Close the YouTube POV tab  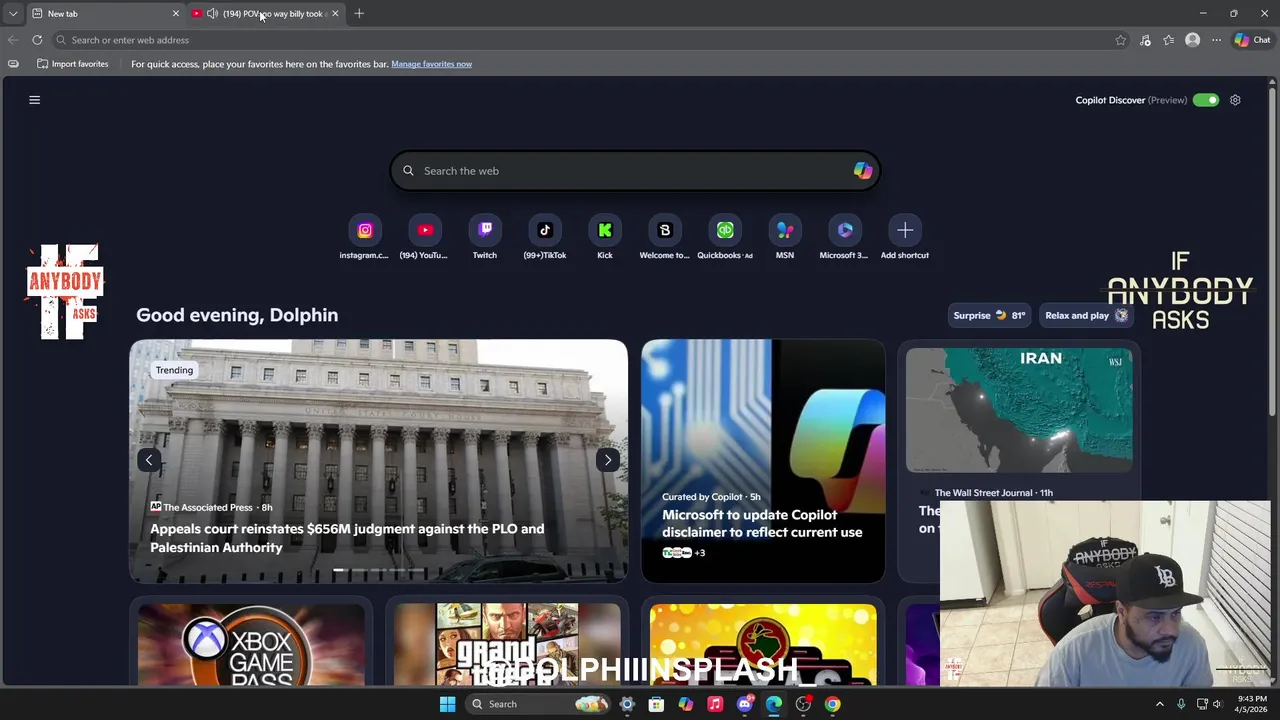coord(335,14)
